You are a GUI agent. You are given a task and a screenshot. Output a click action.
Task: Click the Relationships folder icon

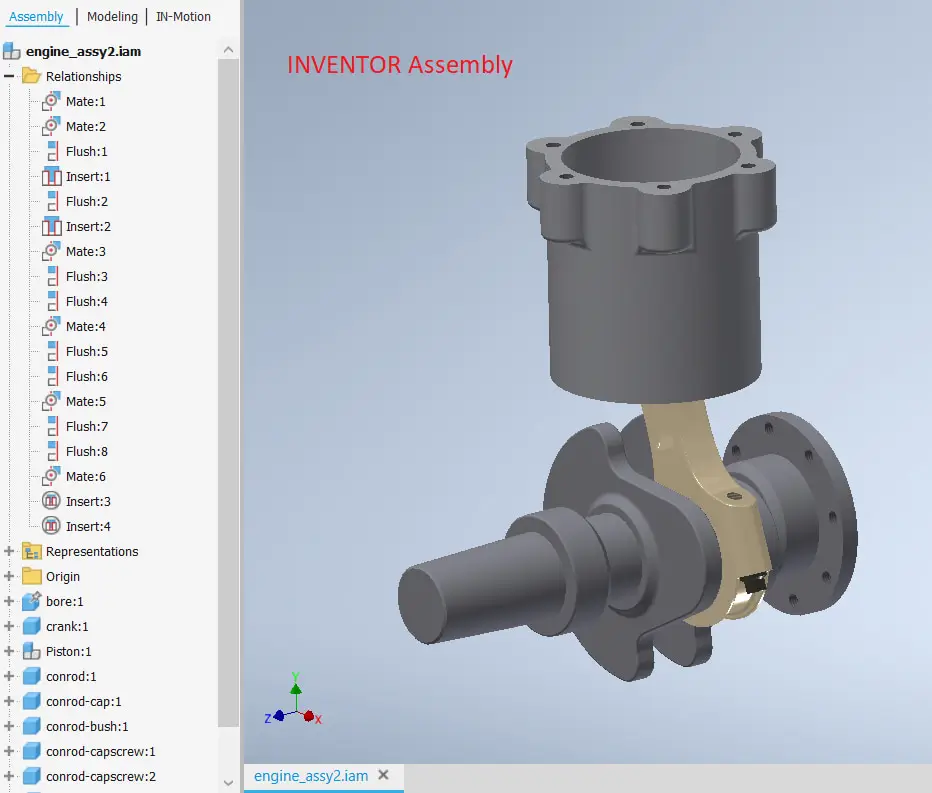click(x=30, y=76)
